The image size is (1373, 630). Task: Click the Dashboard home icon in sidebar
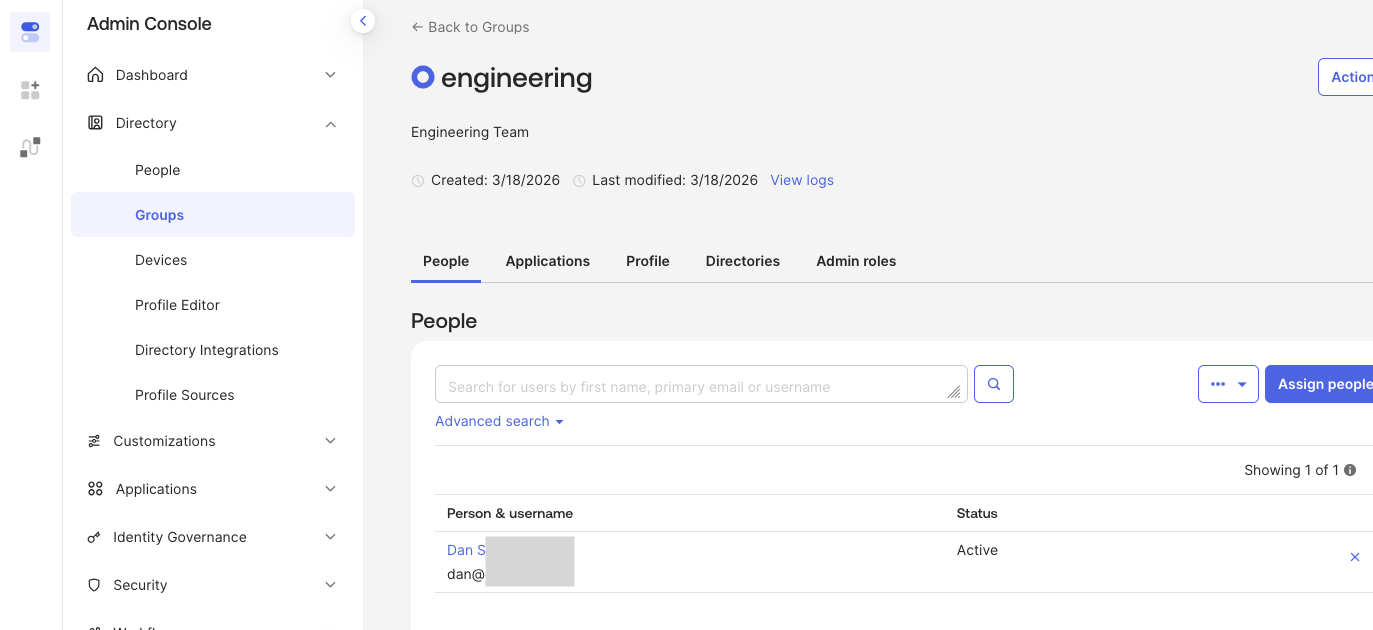click(95, 74)
